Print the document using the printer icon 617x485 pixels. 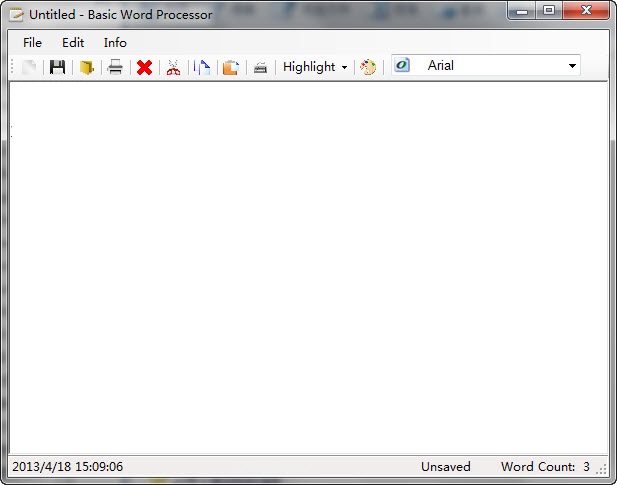[x=116, y=67]
